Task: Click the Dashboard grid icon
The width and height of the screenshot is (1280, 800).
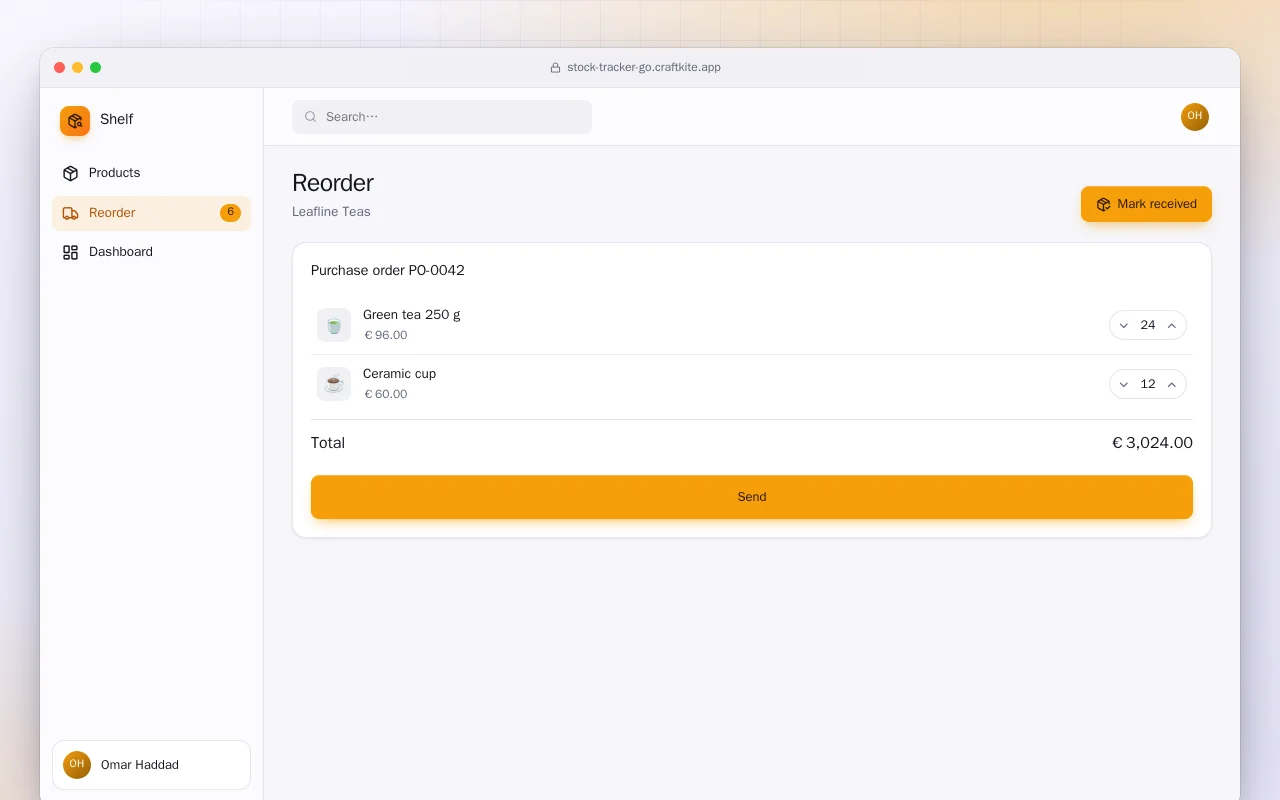Action: point(70,252)
